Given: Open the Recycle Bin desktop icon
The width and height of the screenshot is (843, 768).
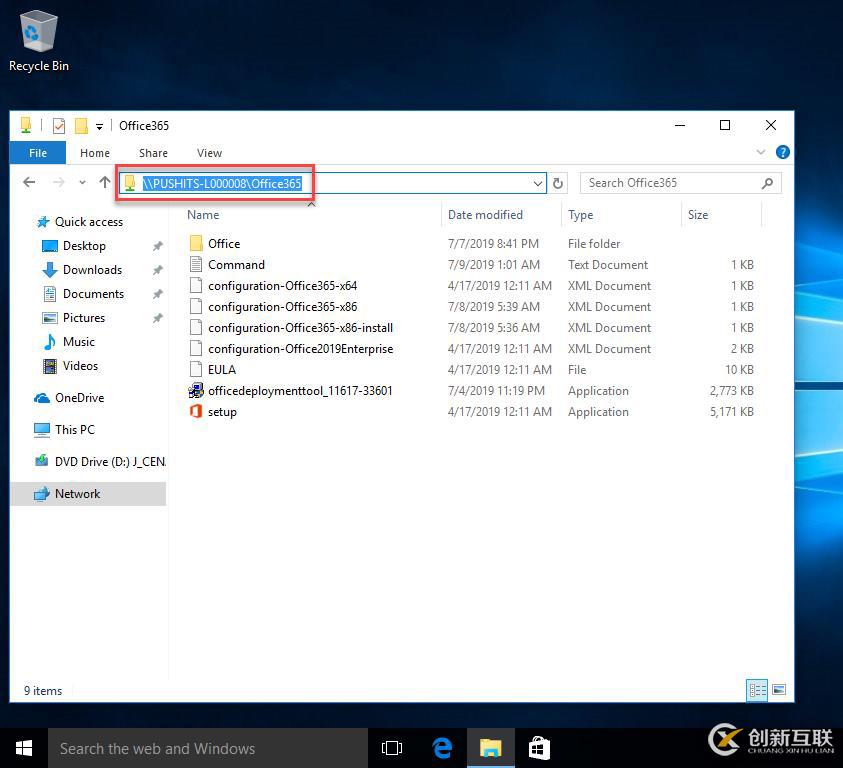Looking at the screenshot, I should [x=39, y=41].
